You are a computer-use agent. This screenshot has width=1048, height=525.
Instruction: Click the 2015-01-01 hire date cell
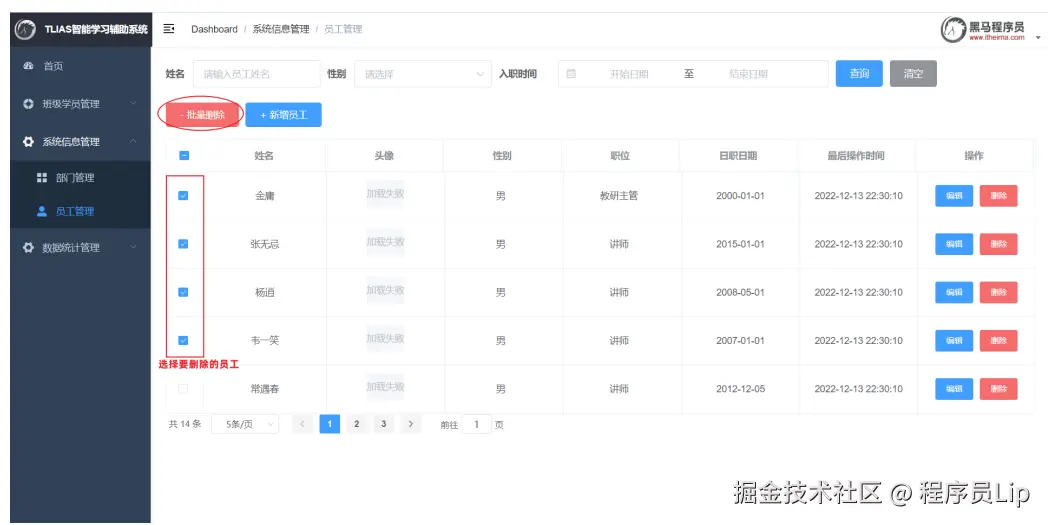740,244
